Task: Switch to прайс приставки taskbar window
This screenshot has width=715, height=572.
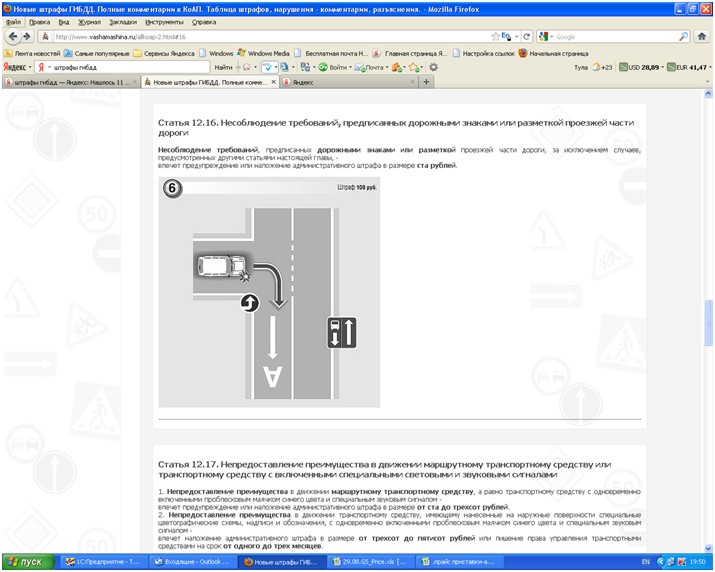Action: (x=458, y=562)
